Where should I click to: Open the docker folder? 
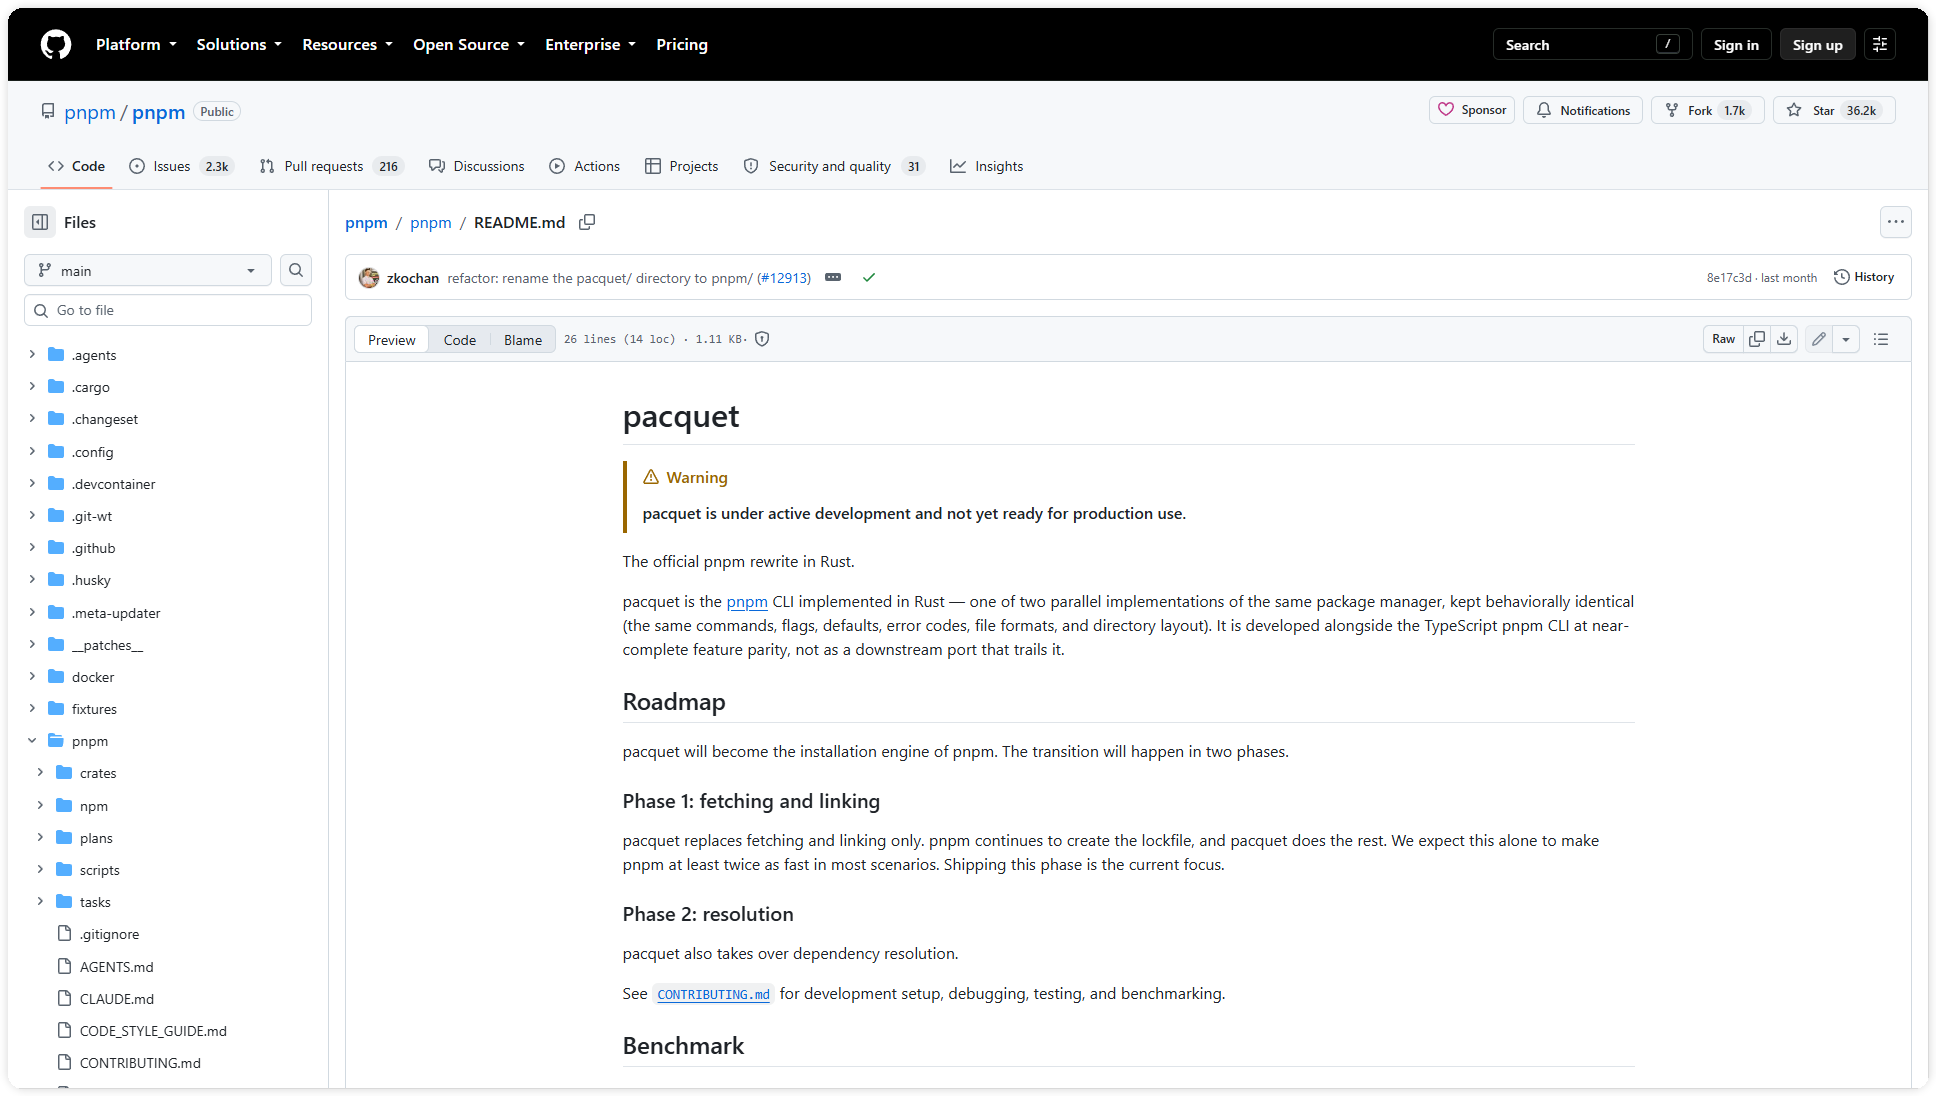[93, 677]
